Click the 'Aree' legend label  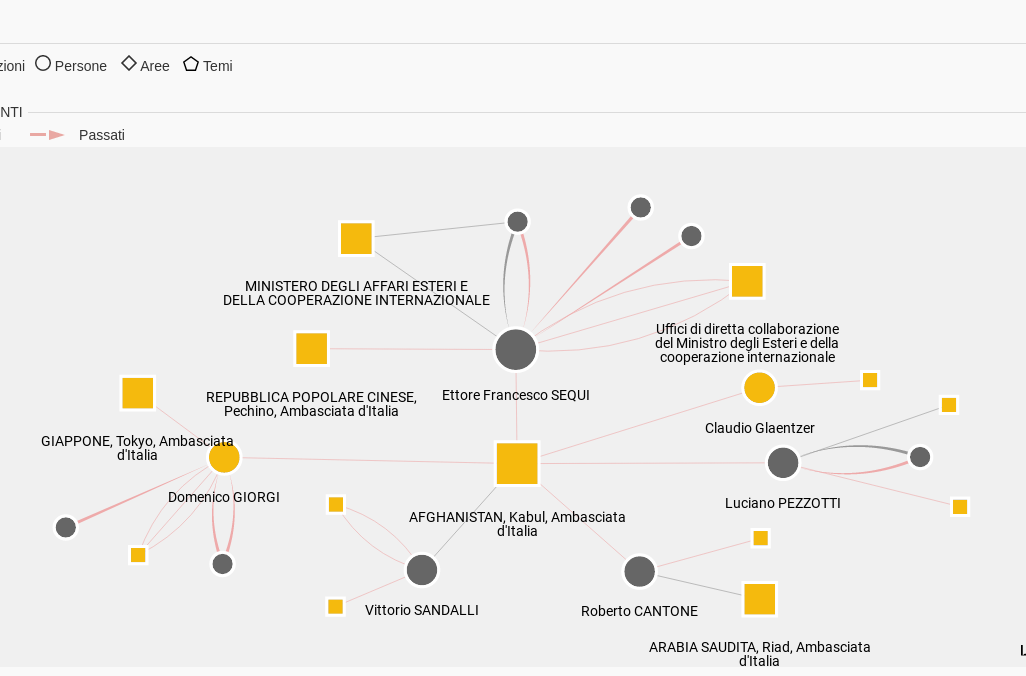(x=154, y=66)
